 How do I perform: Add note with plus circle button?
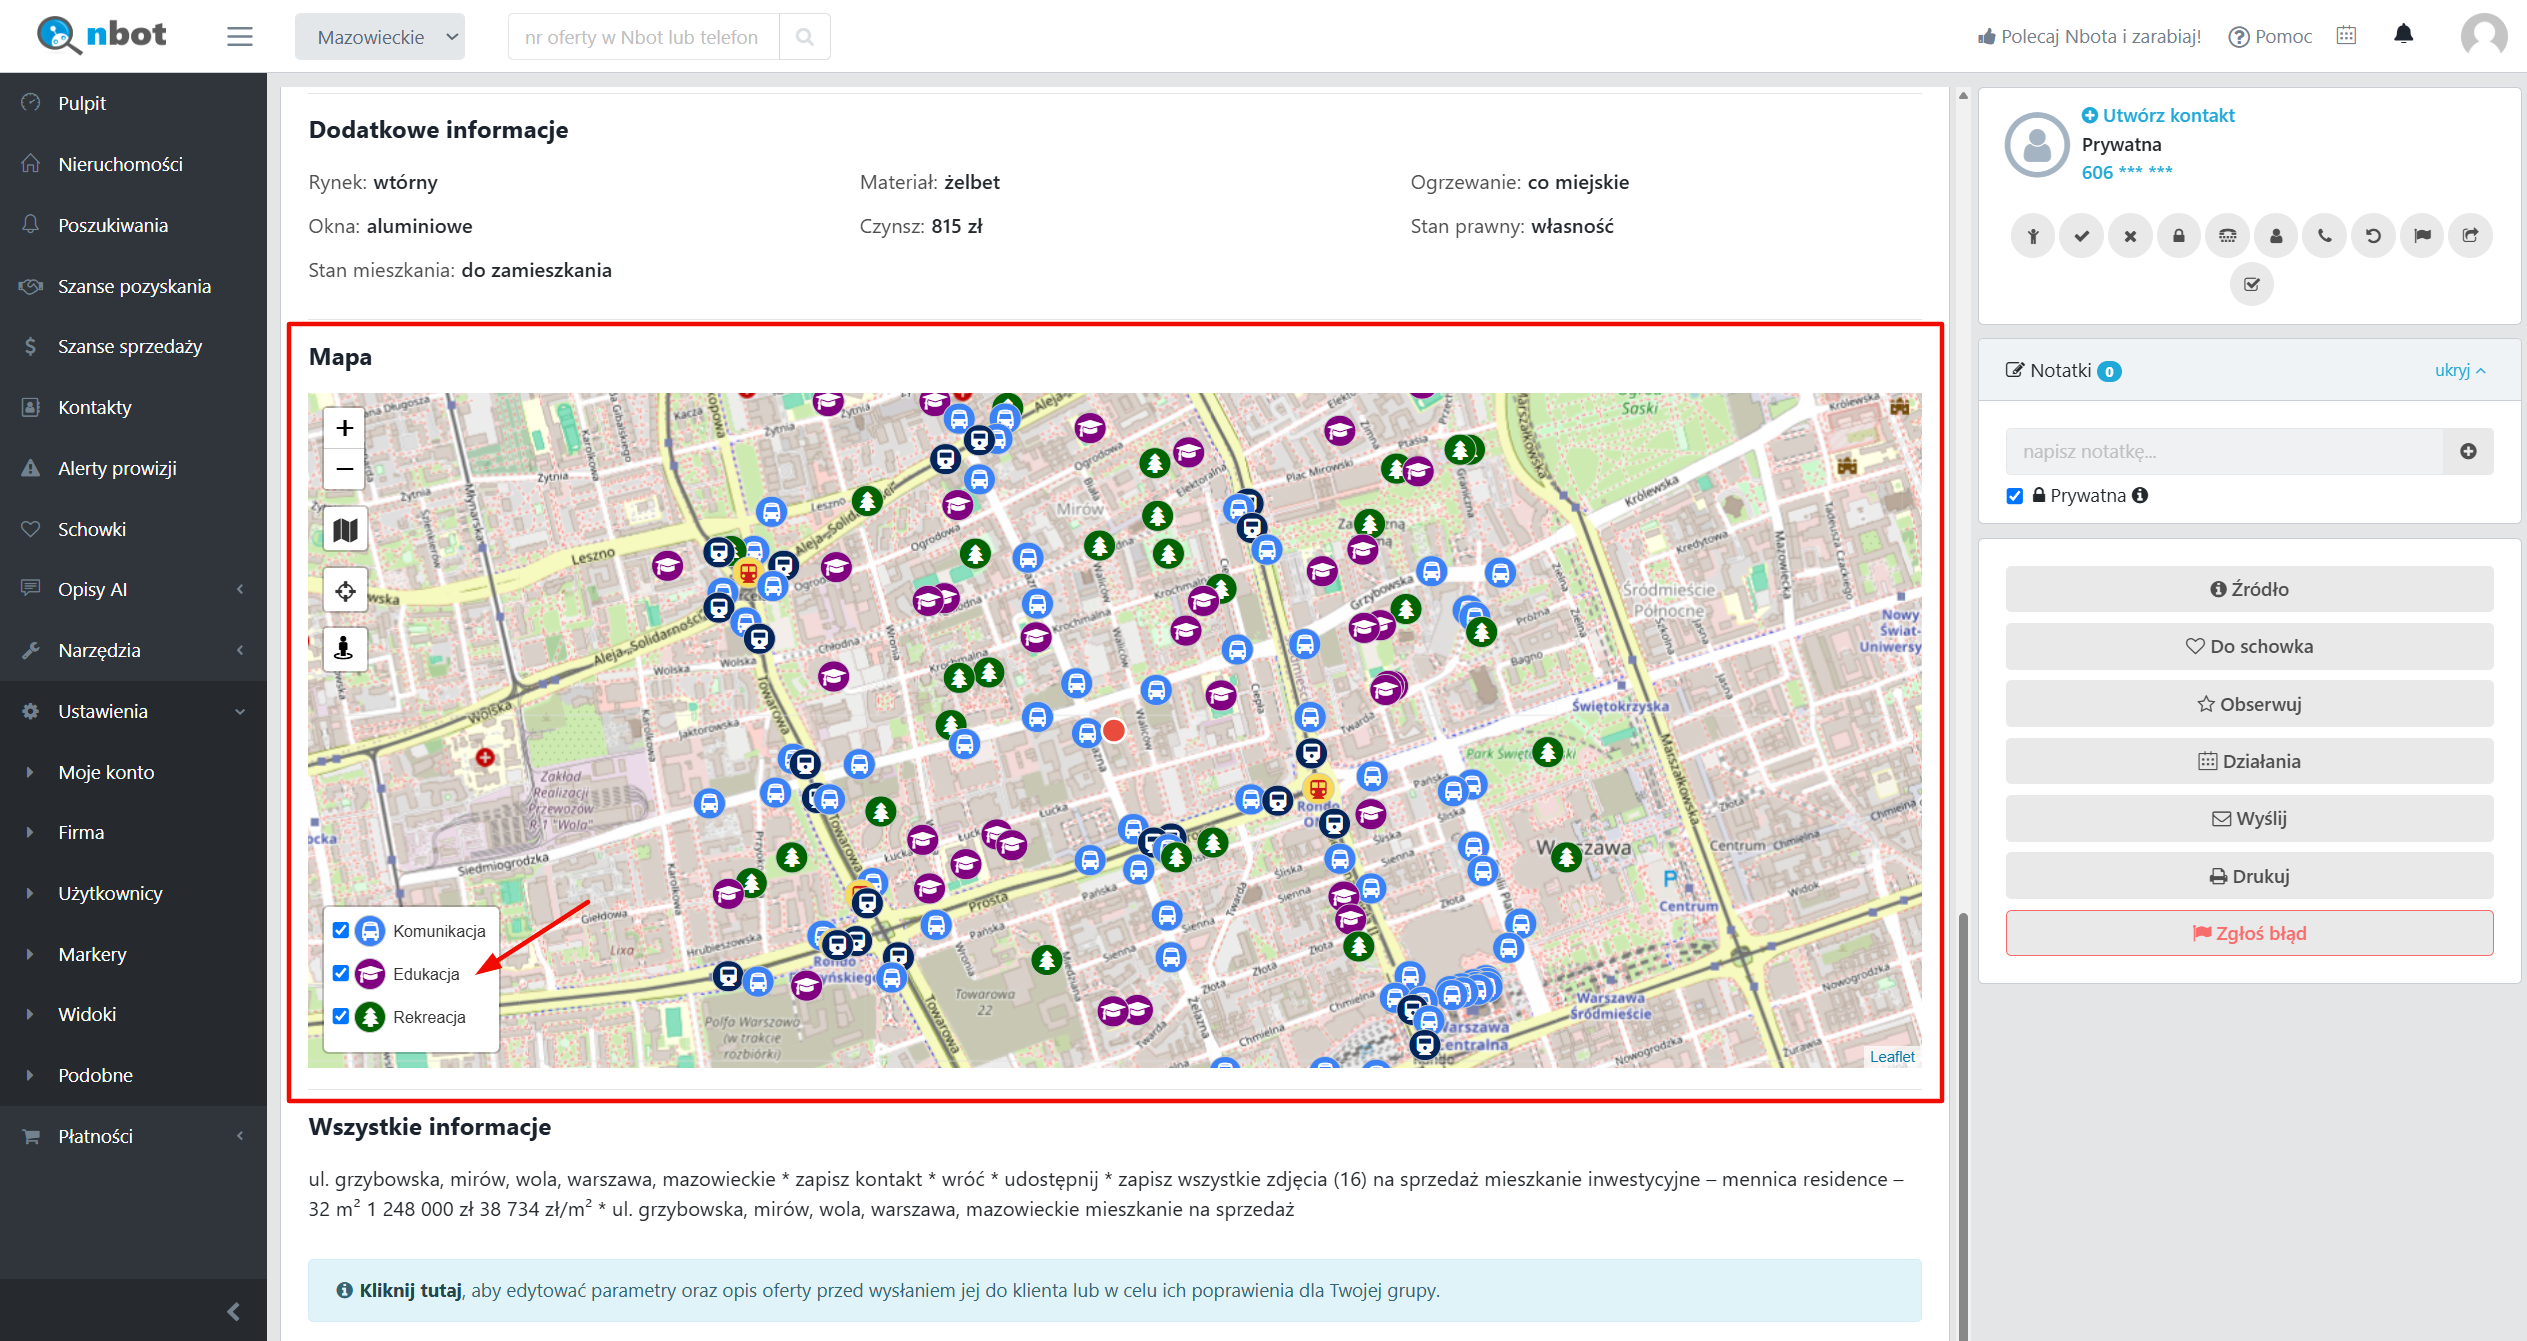click(2468, 451)
